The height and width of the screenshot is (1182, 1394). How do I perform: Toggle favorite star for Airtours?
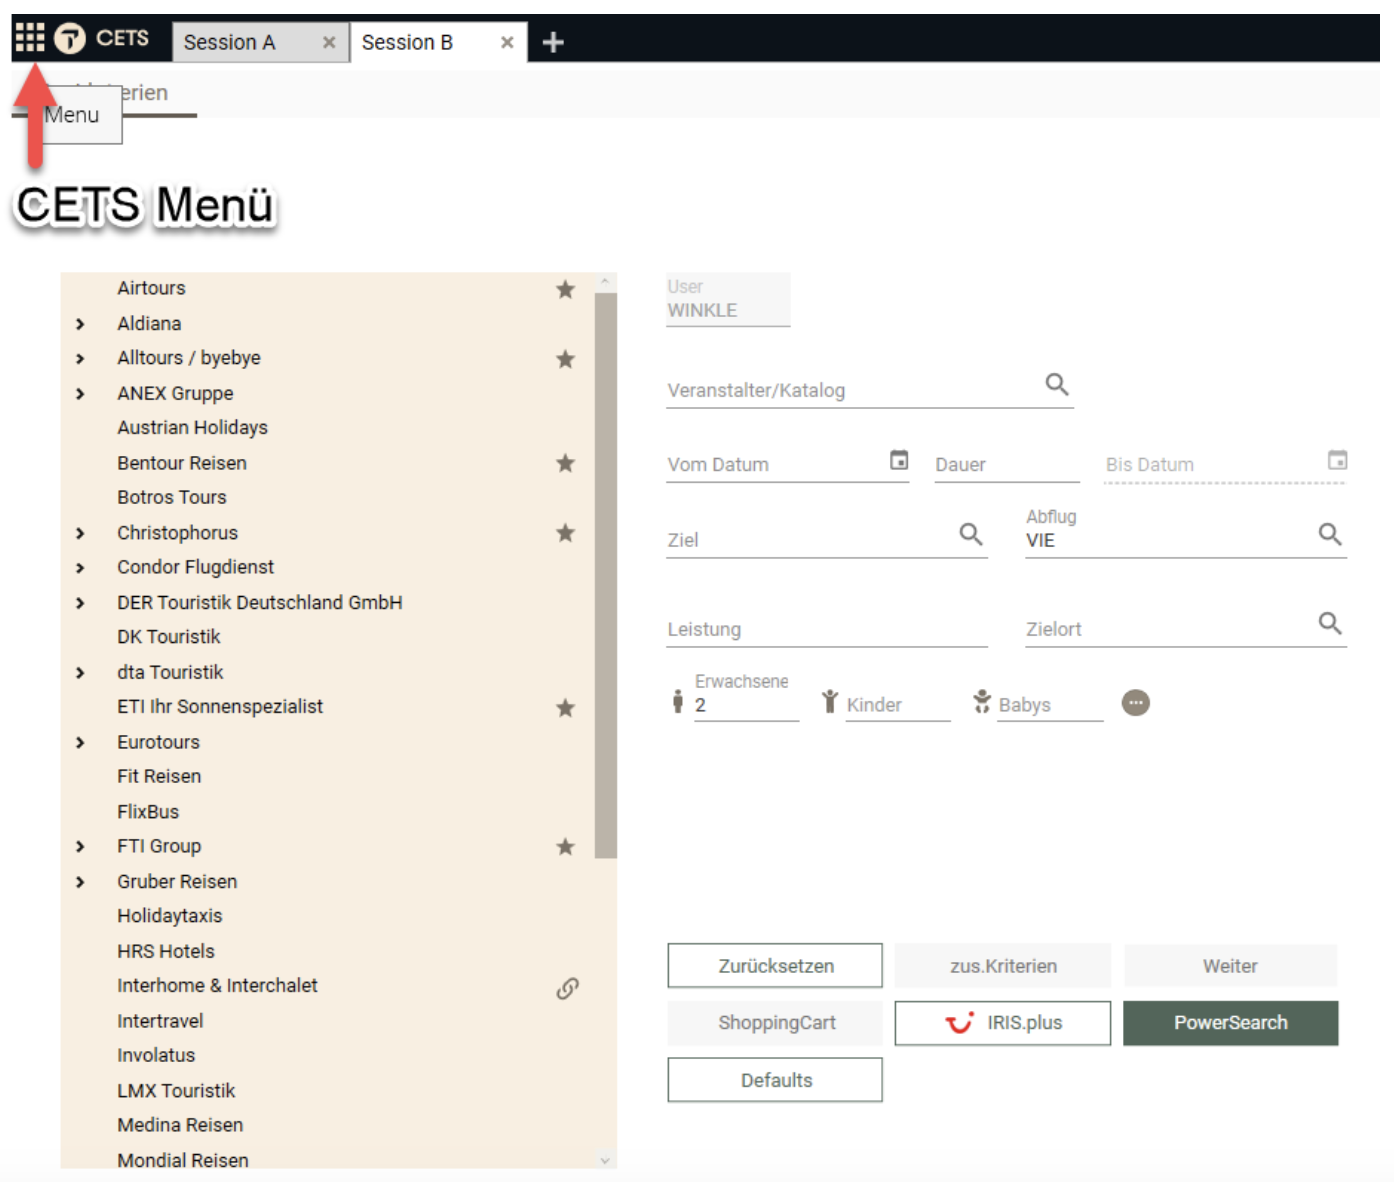point(565,289)
